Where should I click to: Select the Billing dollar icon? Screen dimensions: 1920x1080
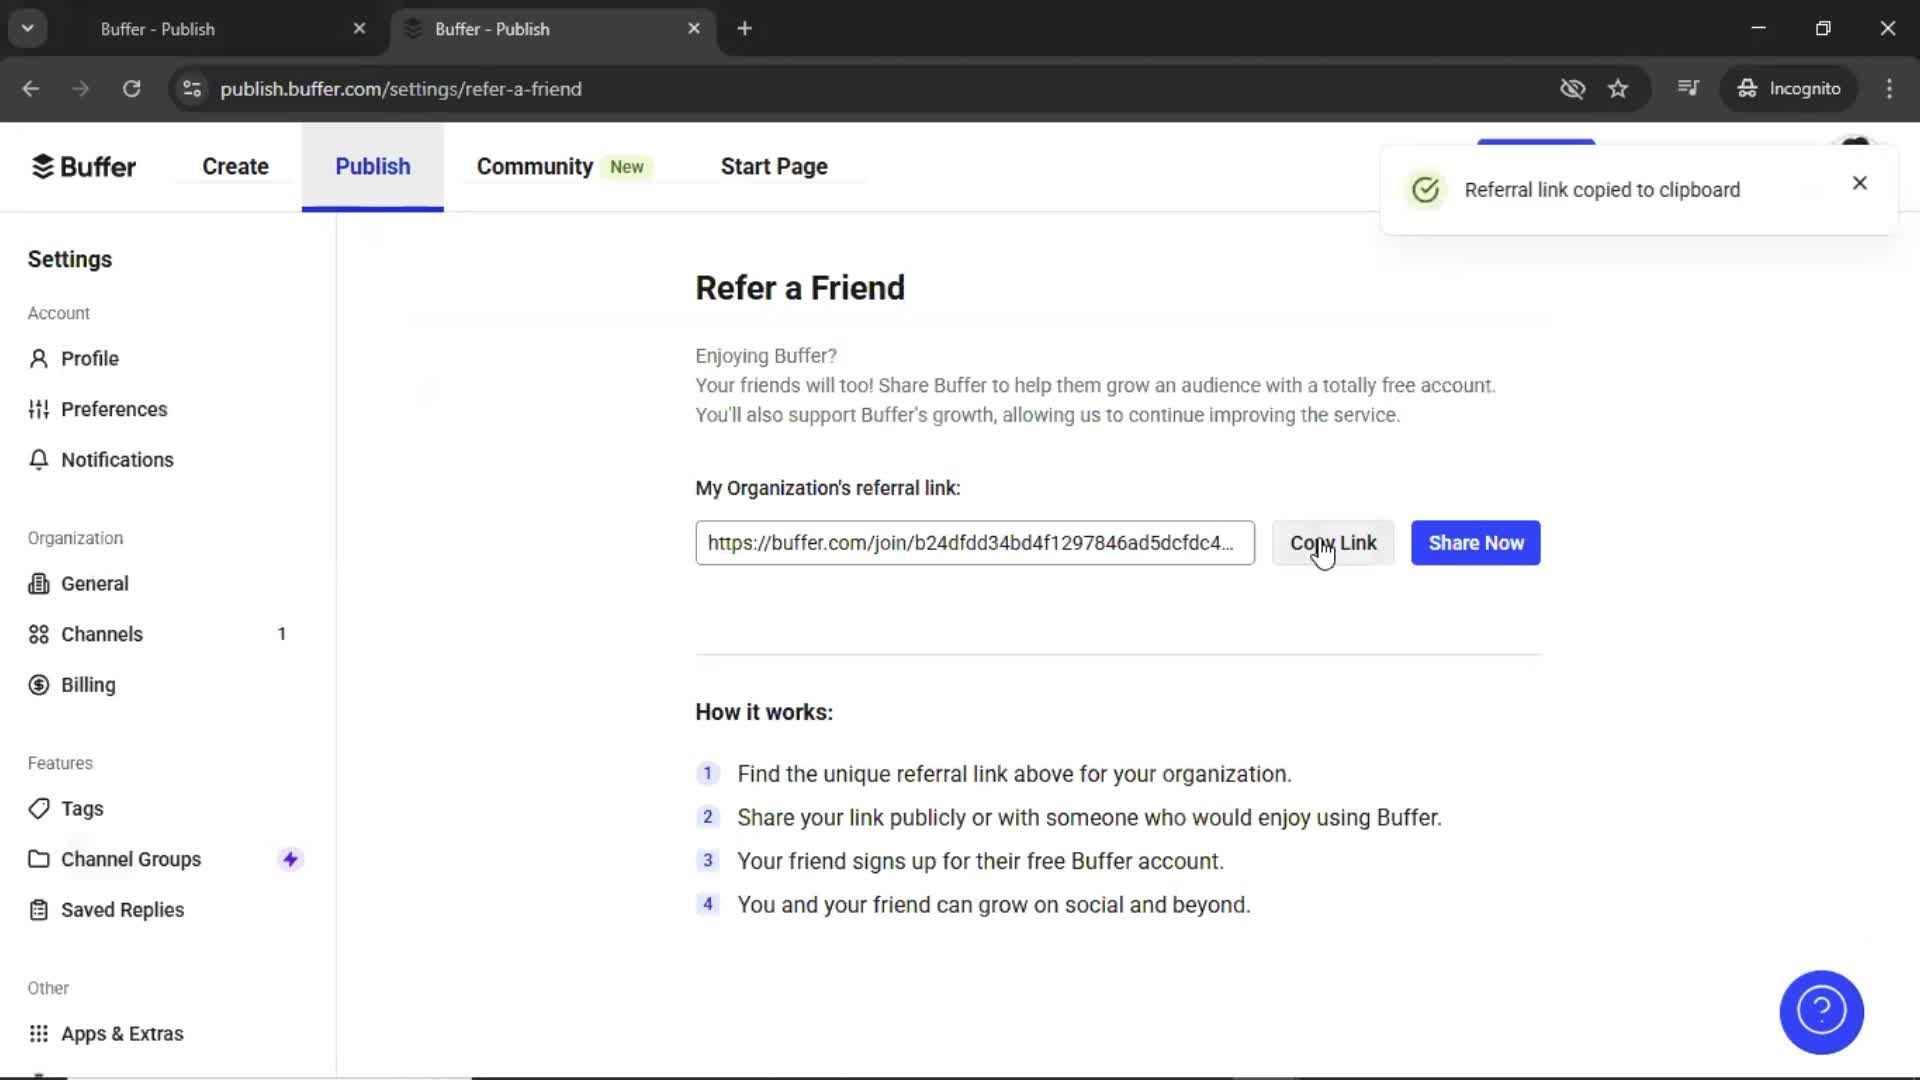coord(38,685)
